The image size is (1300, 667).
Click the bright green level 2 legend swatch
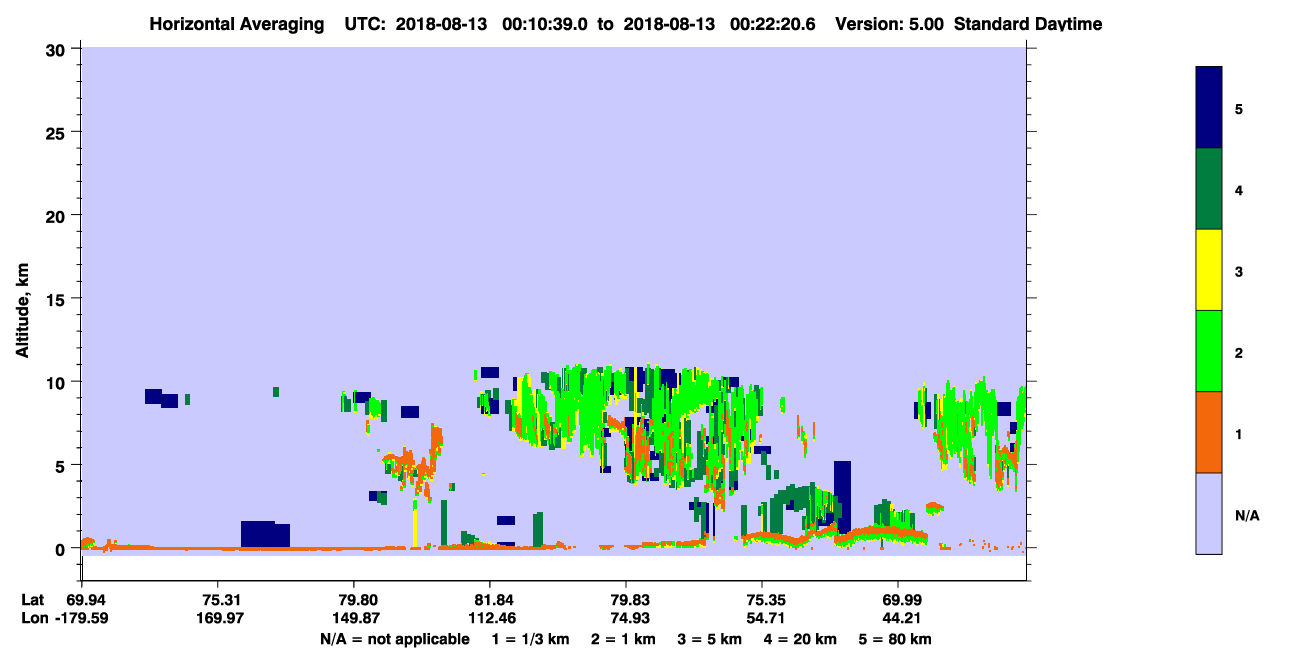point(1209,350)
